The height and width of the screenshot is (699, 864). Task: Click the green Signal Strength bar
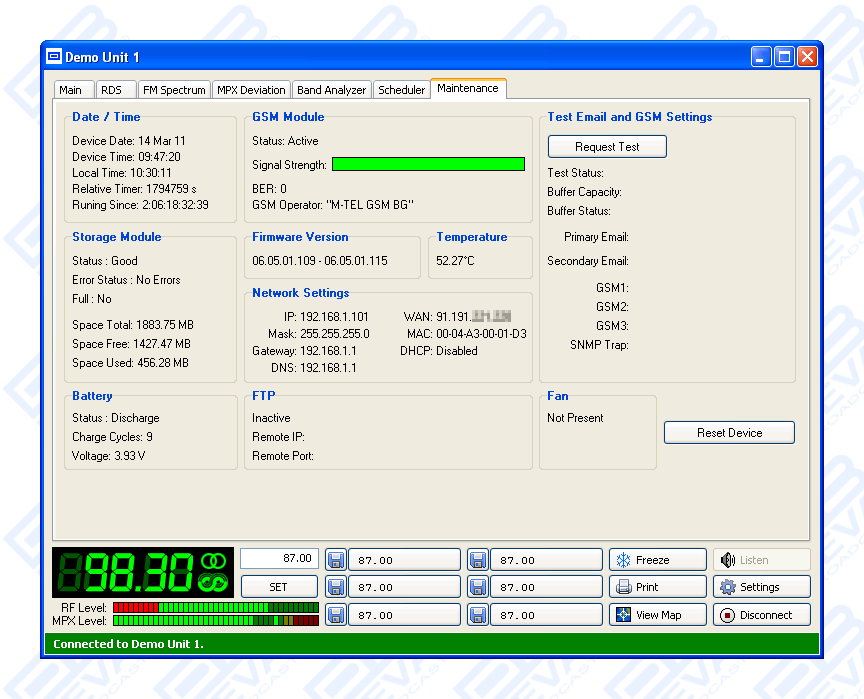click(428, 164)
